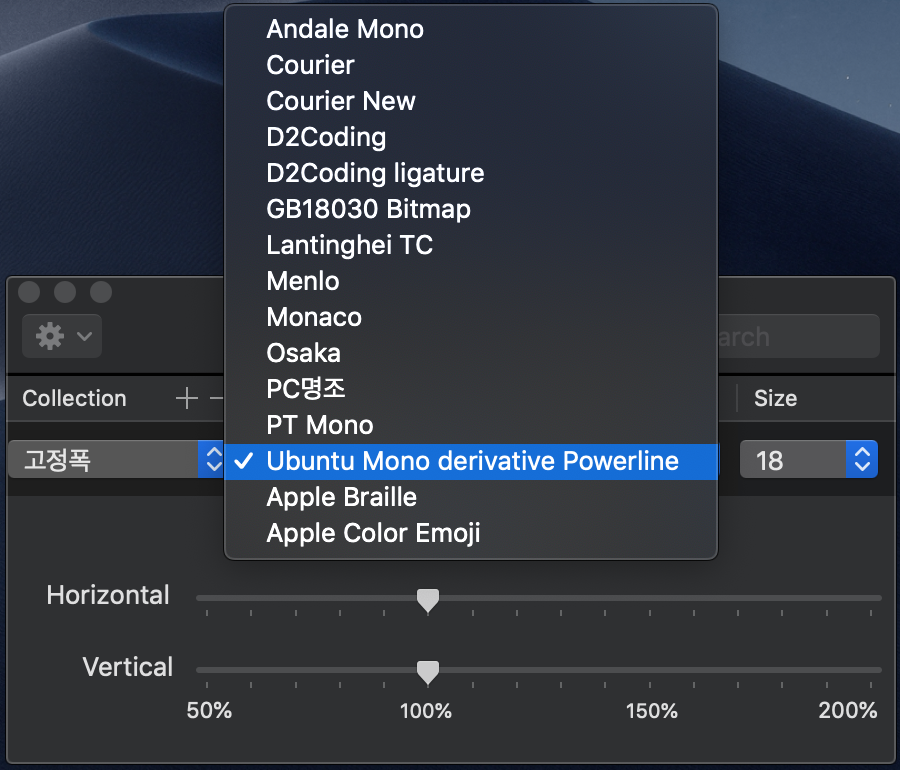Choose Apple Braille font

(x=471, y=497)
